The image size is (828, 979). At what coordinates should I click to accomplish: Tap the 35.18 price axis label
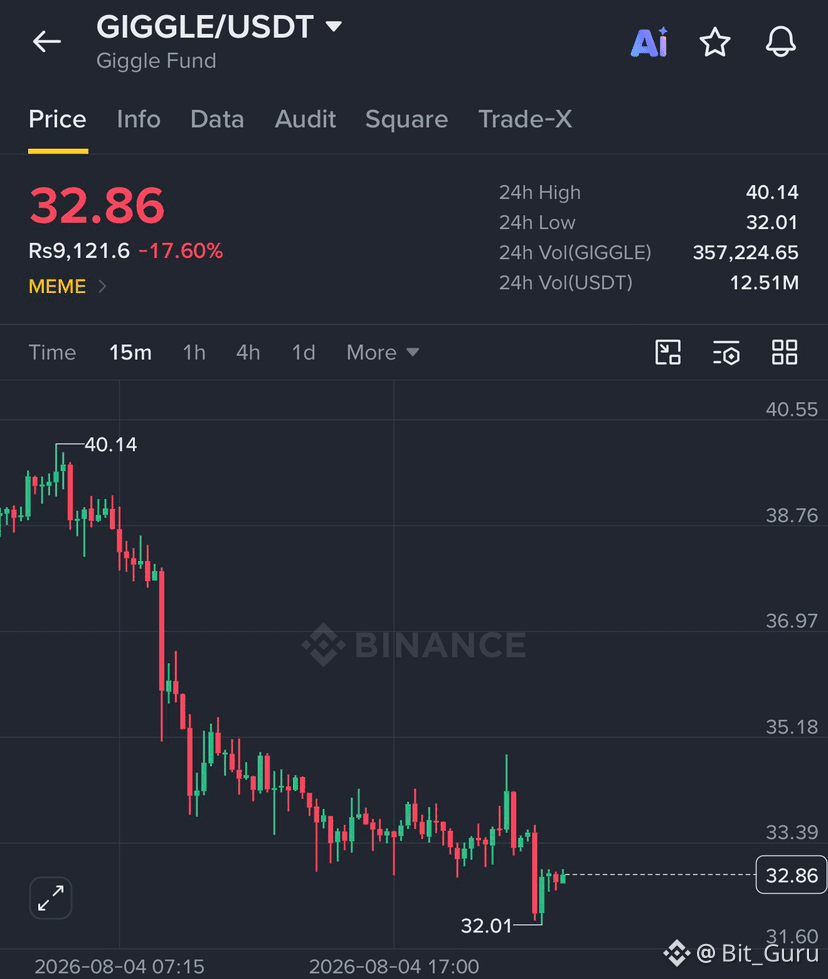point(792,727)
